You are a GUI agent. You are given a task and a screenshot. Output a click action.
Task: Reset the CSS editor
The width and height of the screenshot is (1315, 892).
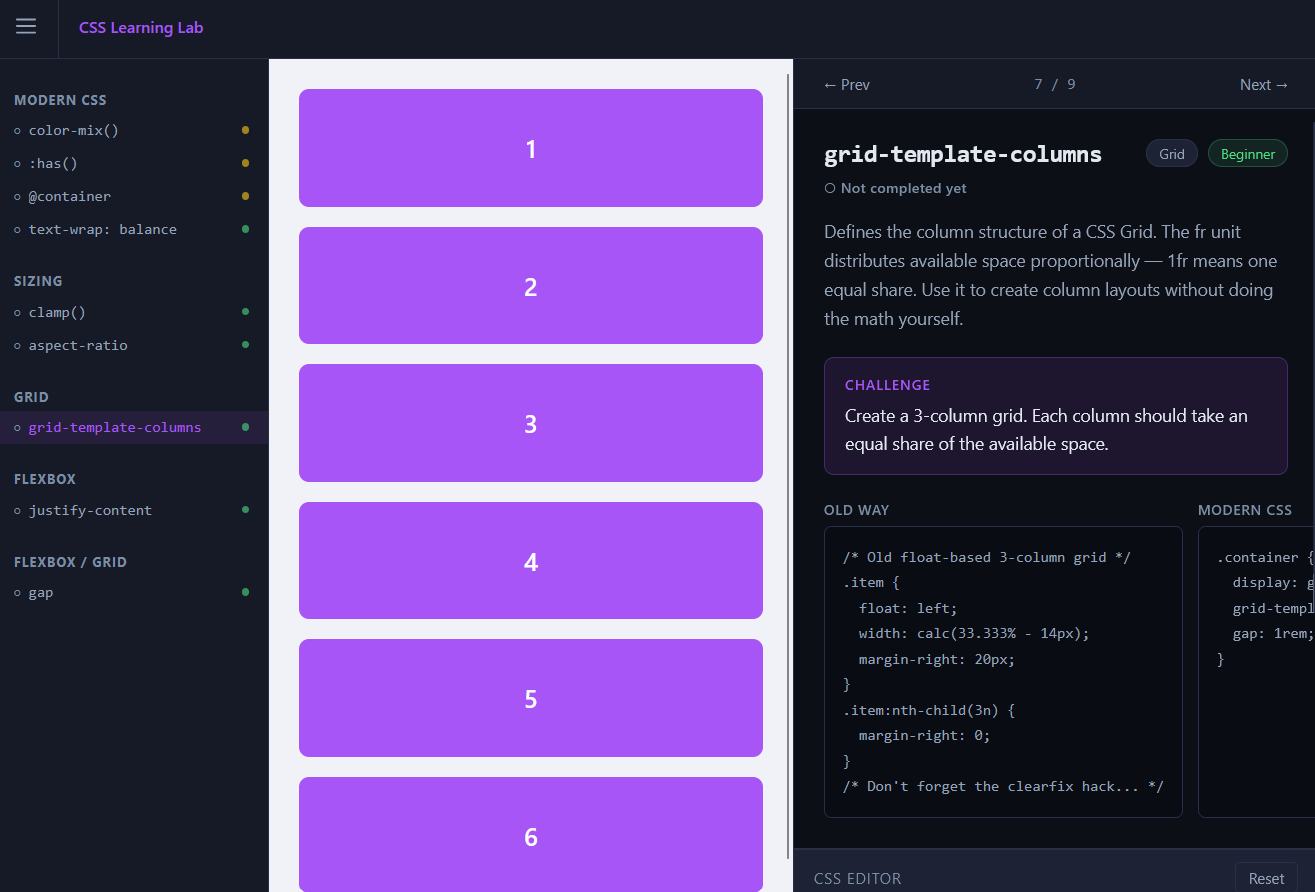click(x=1266, y=878)
